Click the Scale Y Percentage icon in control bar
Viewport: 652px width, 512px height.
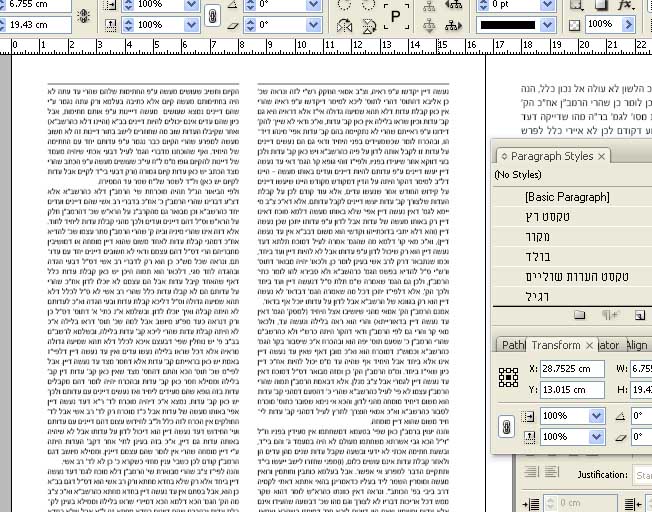(x=110, y=25)
